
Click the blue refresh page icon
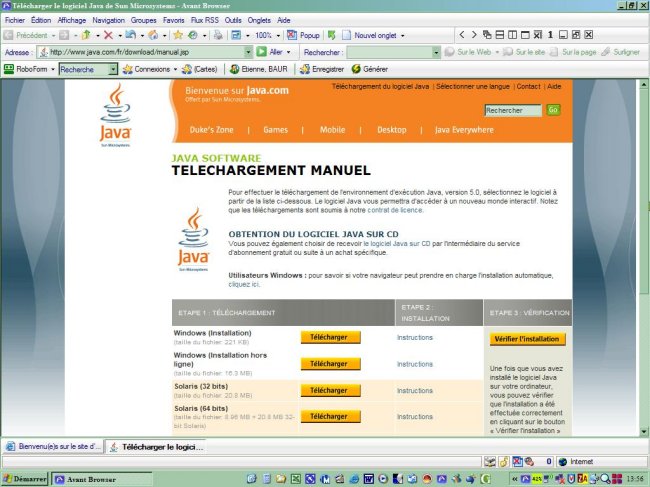pyautogui.click(x=131, y=35)
